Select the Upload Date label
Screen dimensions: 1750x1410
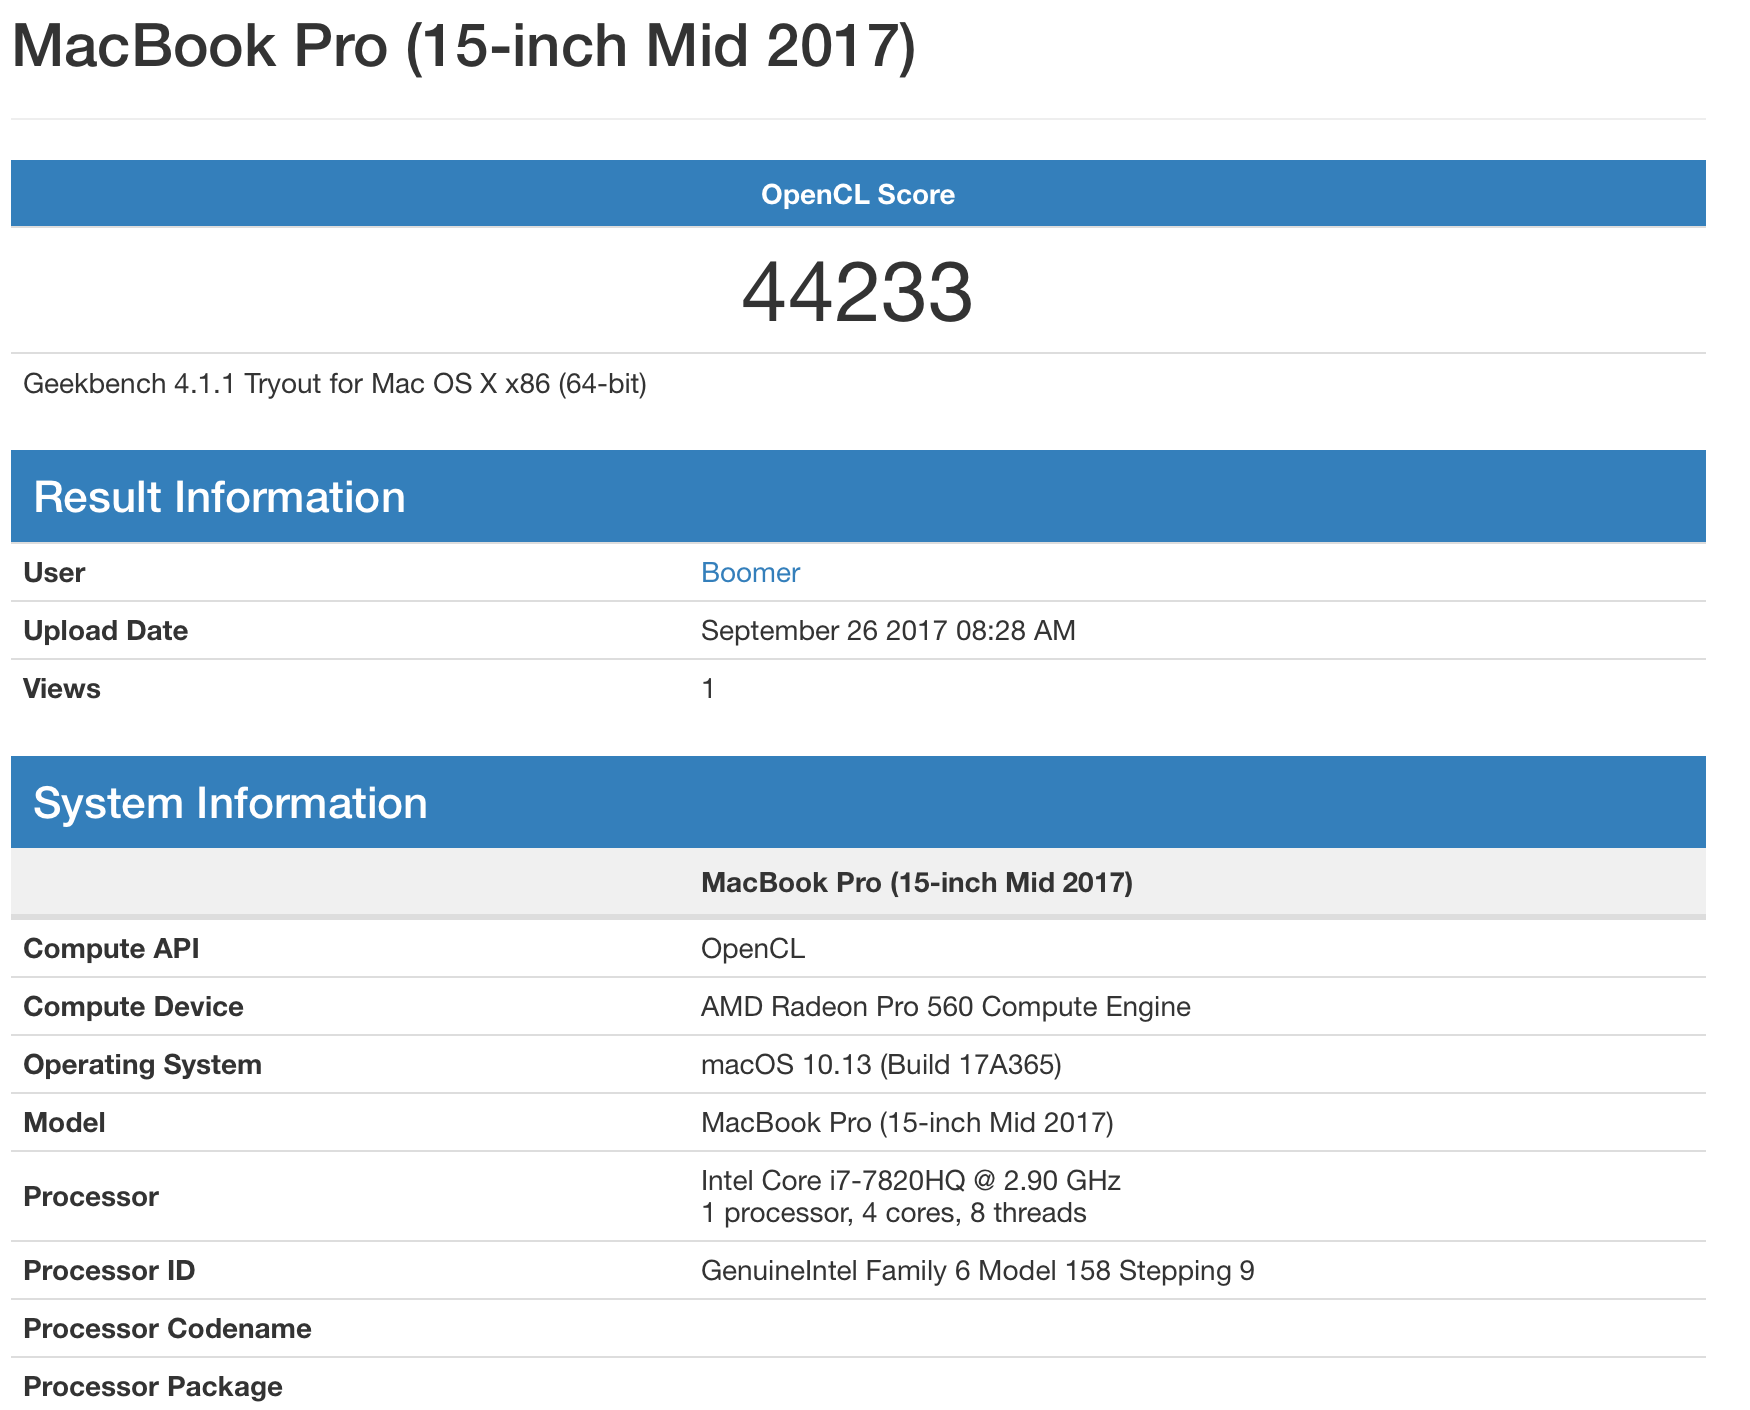(x=105, y=631)
